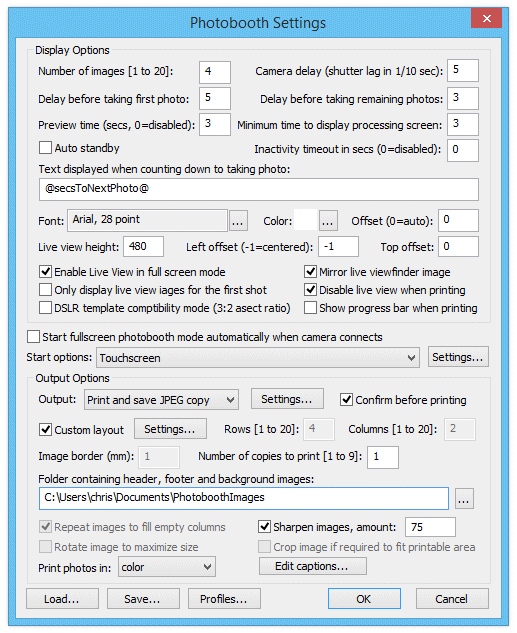
Task: Open Custom layout Settings button
Action: click(x=170, y=429)
